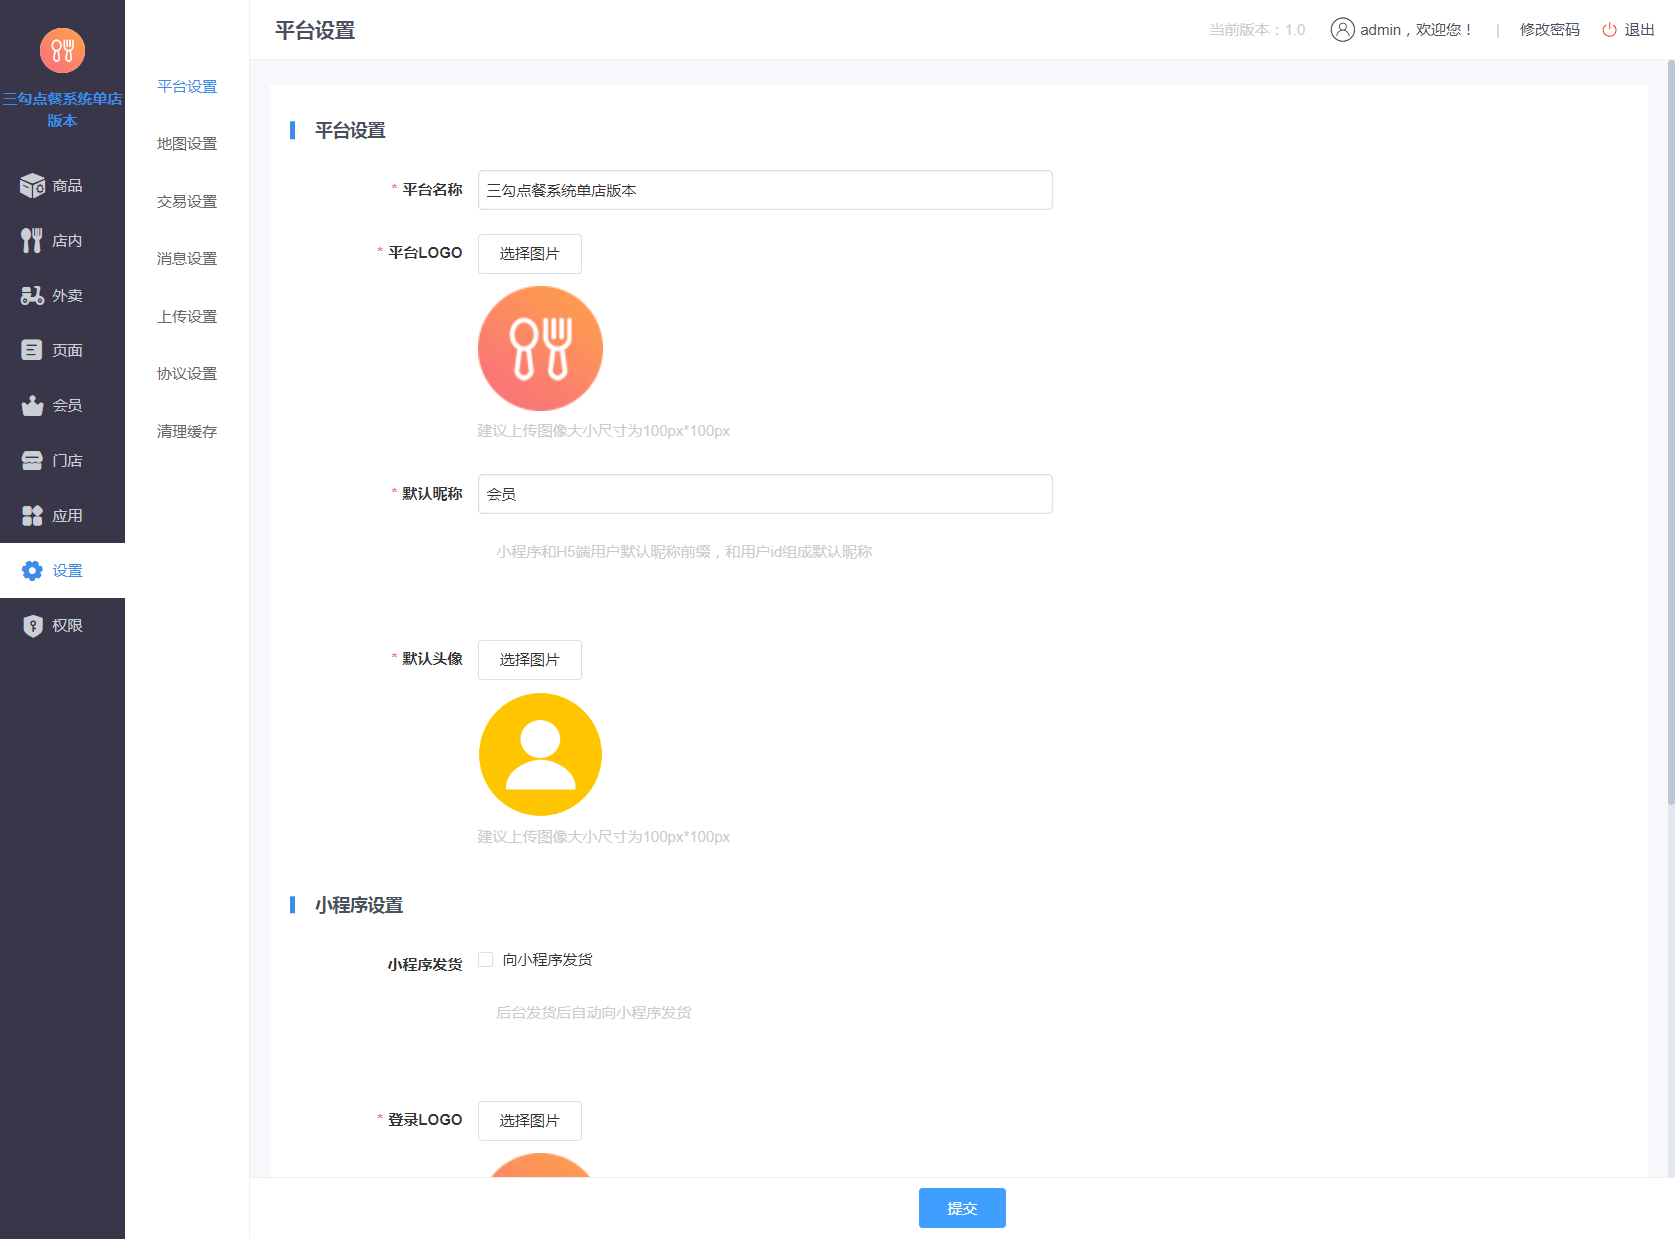Open the 权限 shield icon
Image resolution: width=1675 pixels, height=1239 pixels.
[x=32, y=625]
